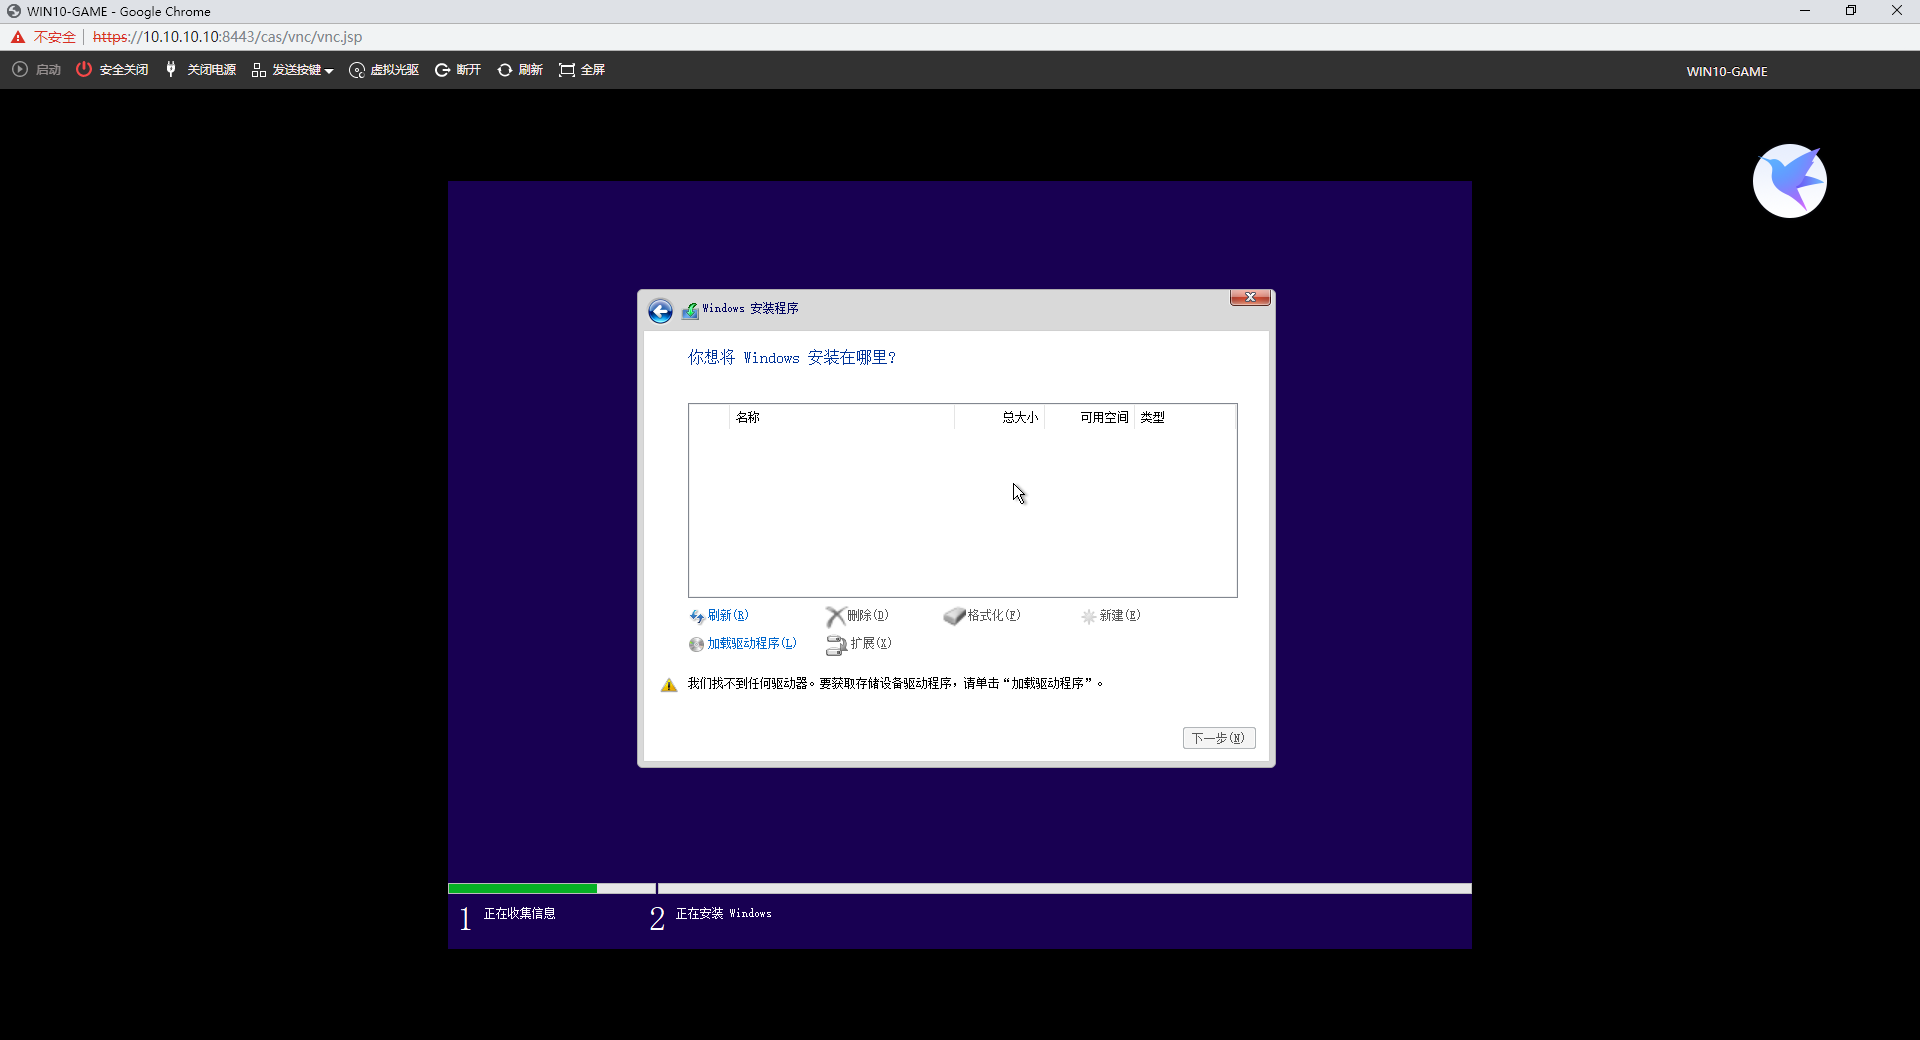The image size is (1920, 1040).
Task: Click the heading 你想将 Windows 安装在哪里?
Action: pos(792,358)
